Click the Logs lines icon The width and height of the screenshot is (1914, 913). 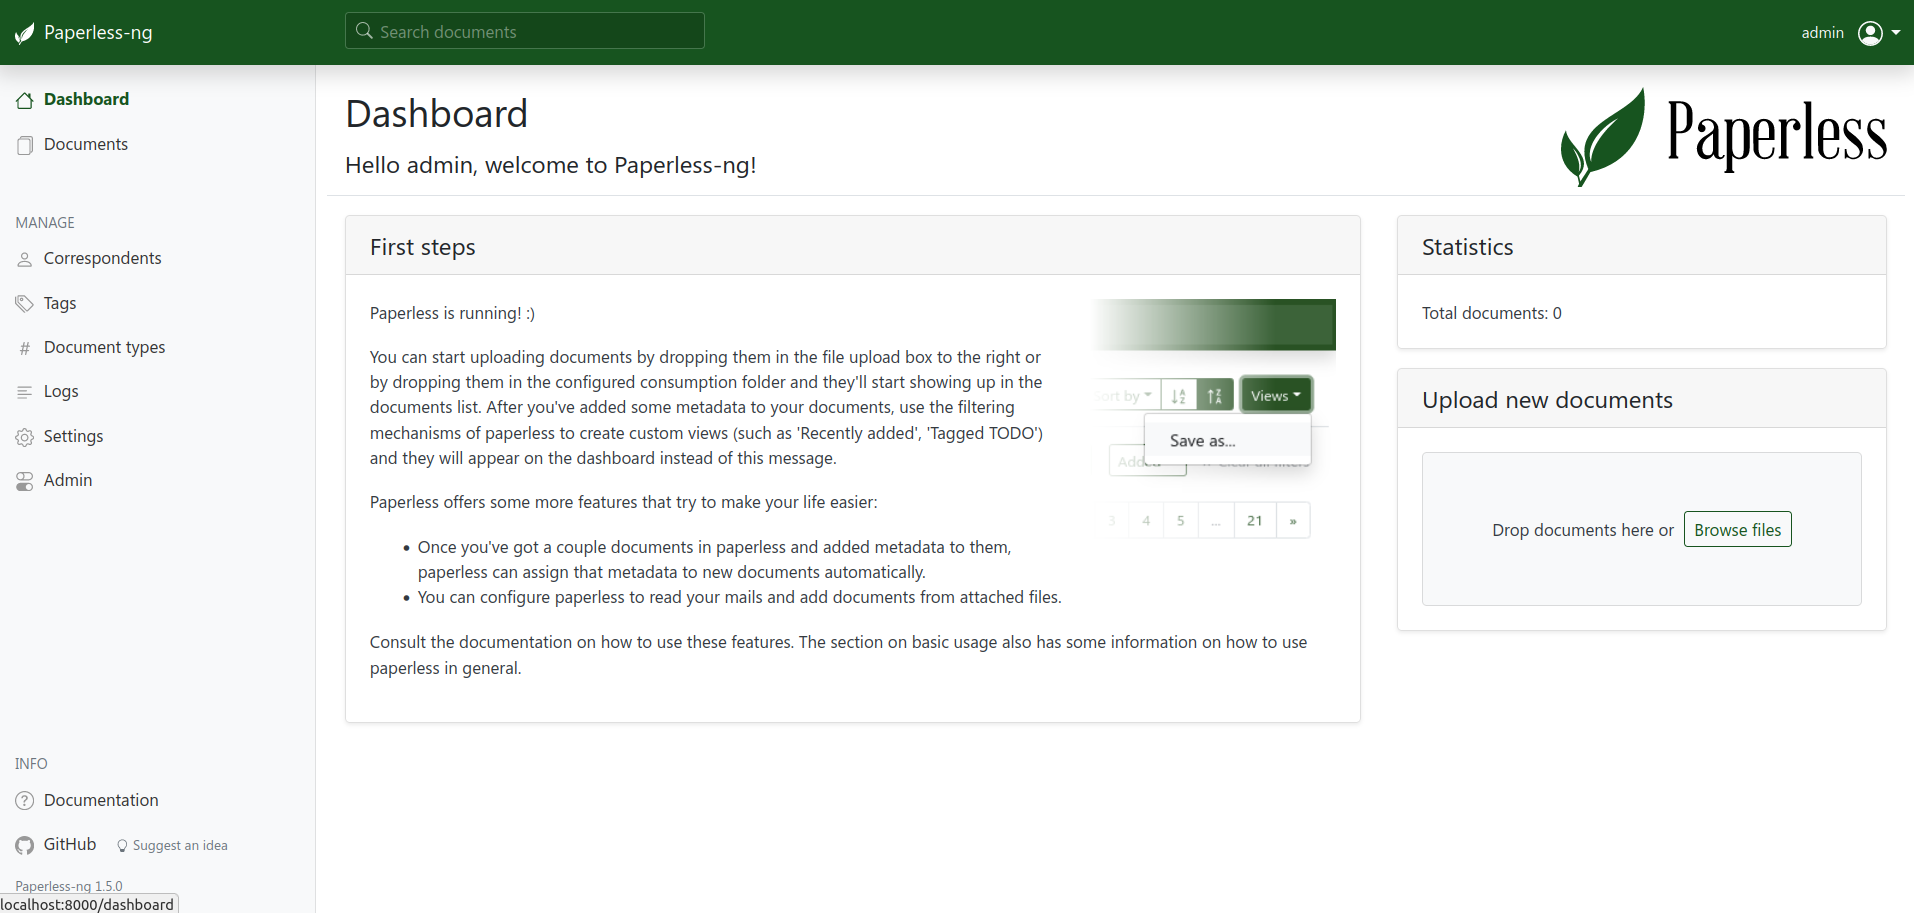click(25, 392)
